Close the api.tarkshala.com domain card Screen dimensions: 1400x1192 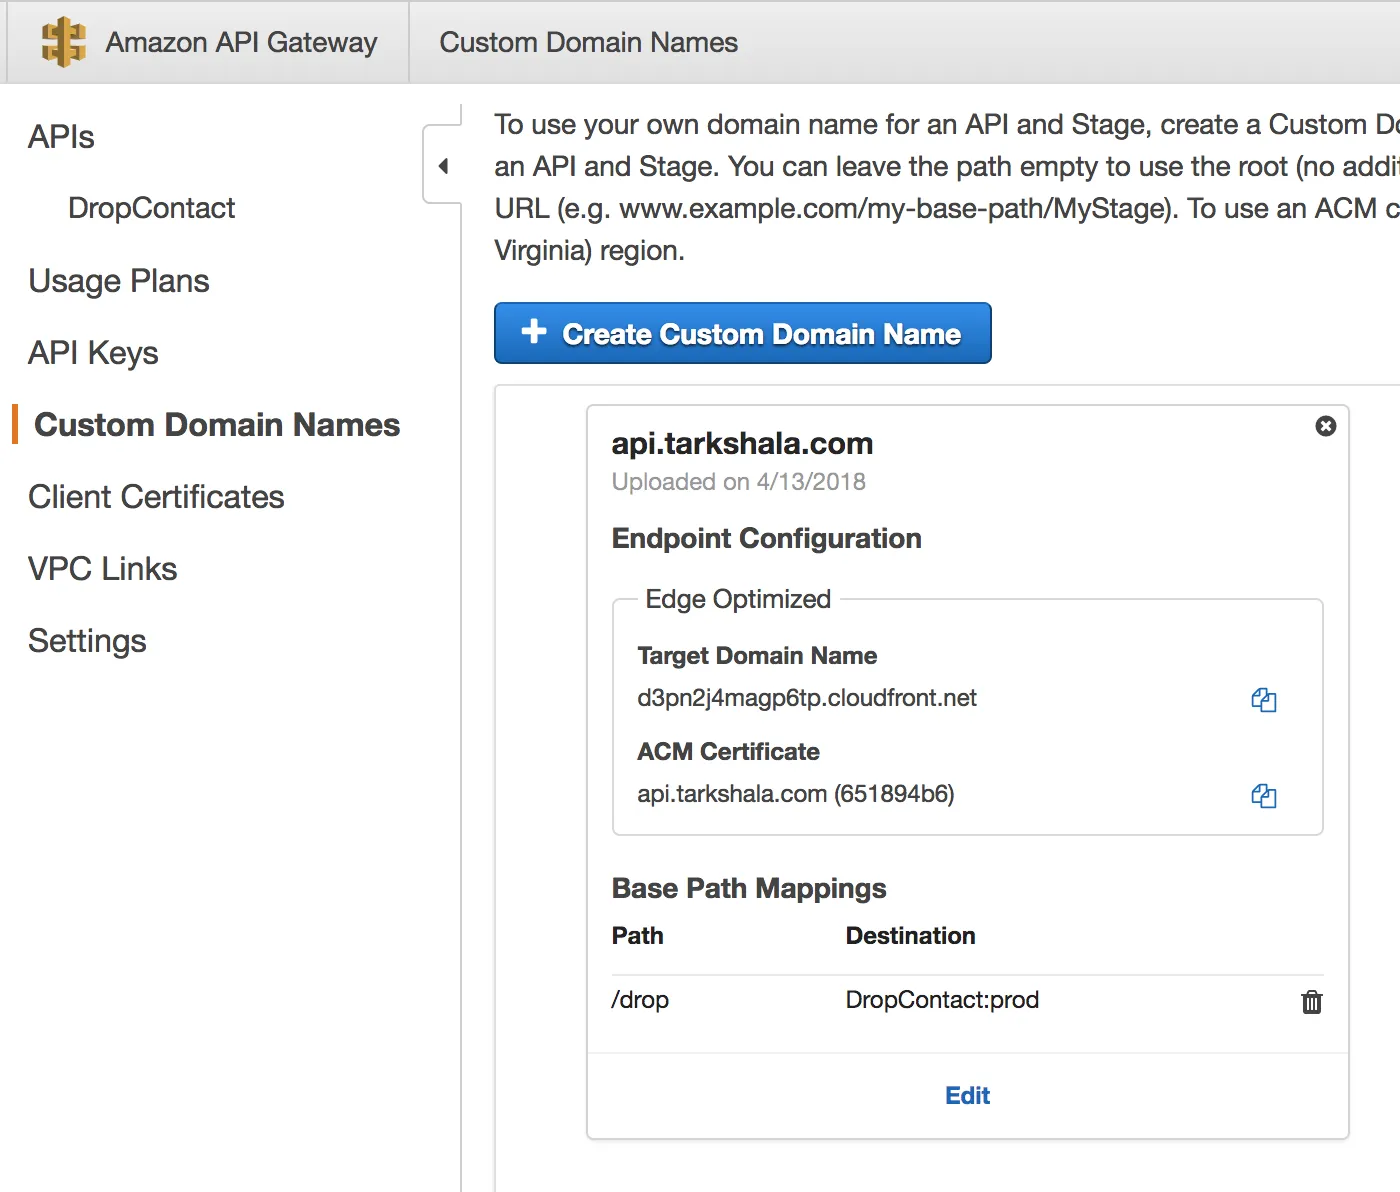pos(1326,426)
